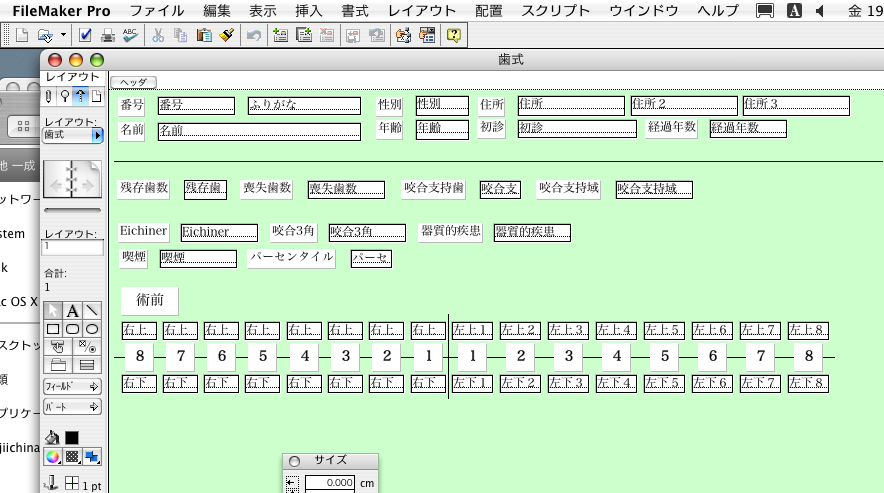
Task: Select the ふりがな field
Action: tap(304, 105)
